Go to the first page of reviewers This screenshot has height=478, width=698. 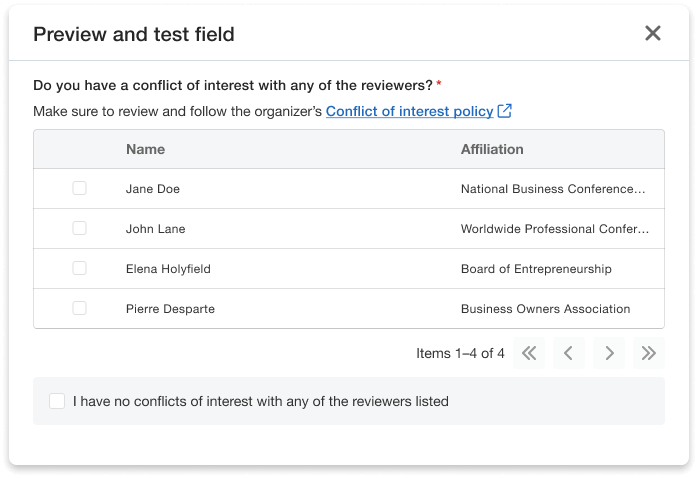(x=529, y=353)
